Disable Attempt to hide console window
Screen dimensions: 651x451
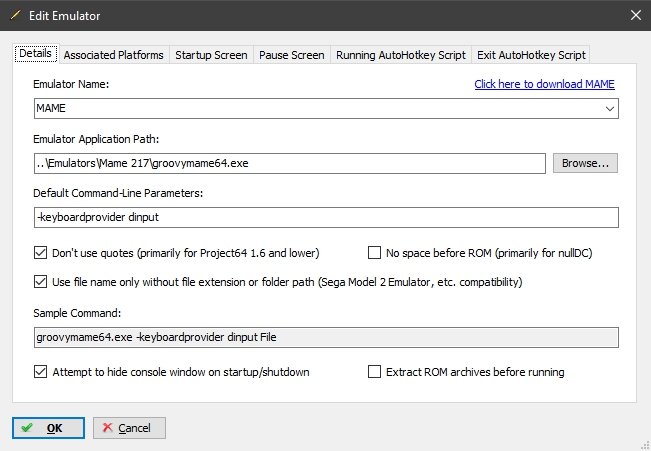tap(41, 372)
